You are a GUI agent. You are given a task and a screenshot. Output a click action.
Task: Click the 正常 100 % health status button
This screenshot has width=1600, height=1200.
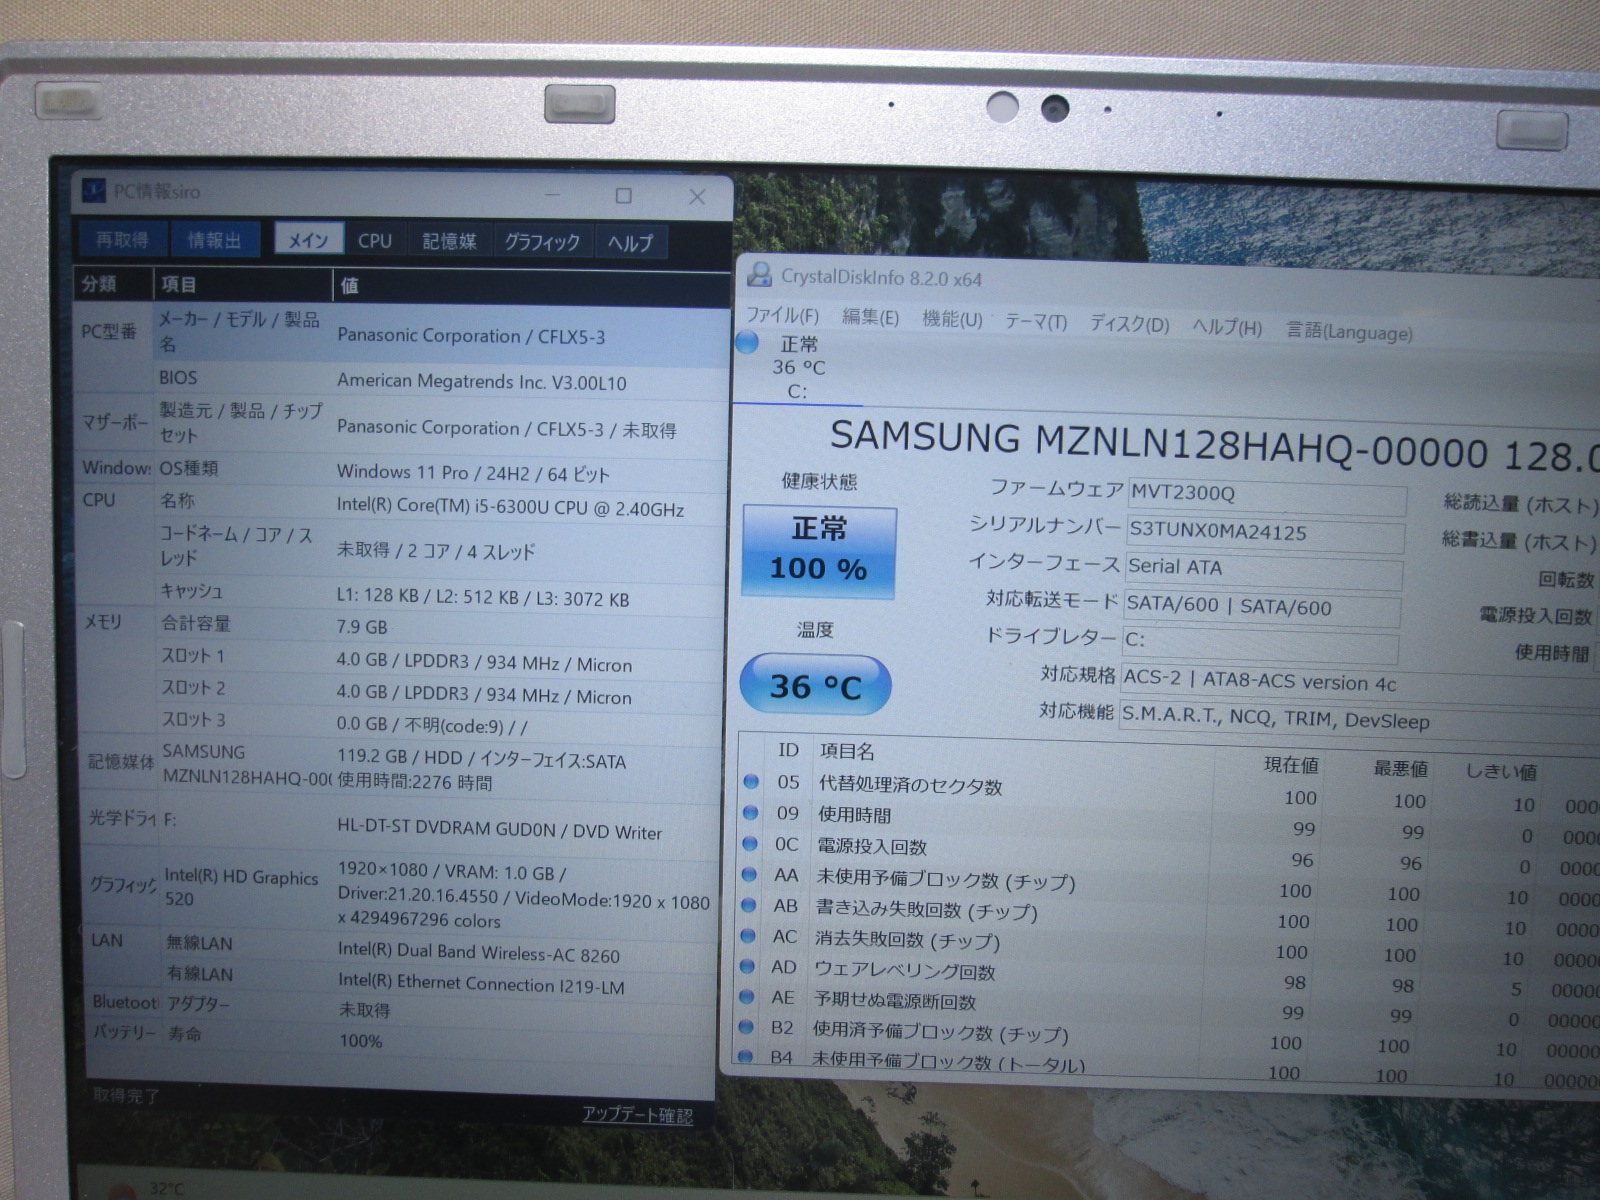pos(819,552)
